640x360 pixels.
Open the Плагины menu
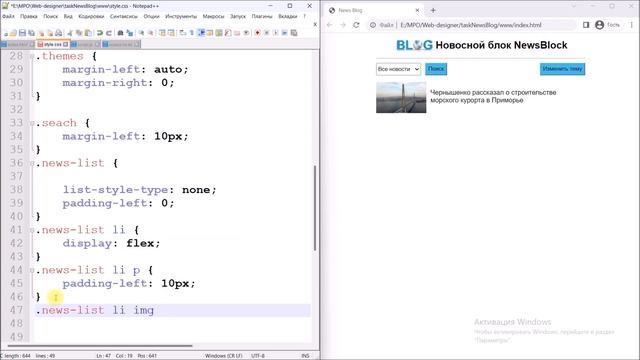tap(262, 16)
